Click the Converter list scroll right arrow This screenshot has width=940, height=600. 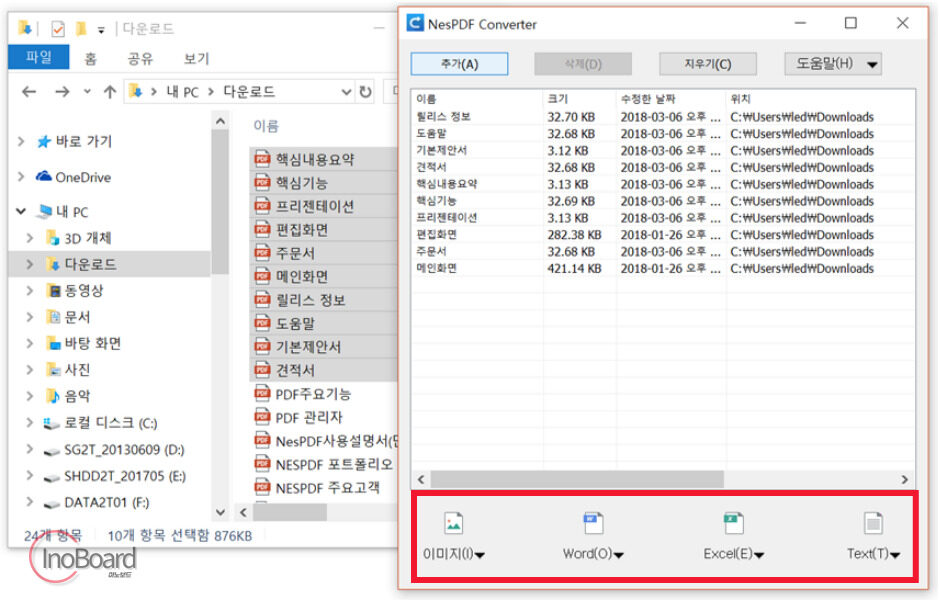click(x=905, y=480)
